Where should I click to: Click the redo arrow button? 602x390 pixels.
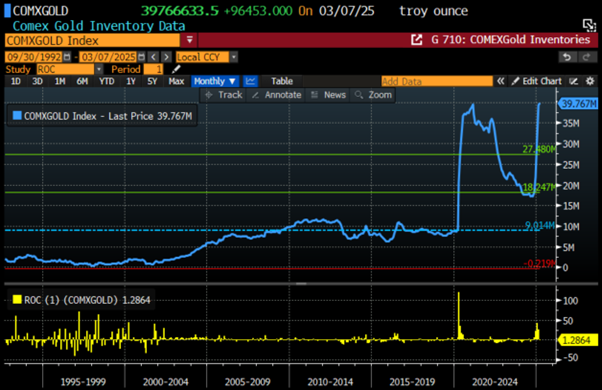(x=586, y=57)
